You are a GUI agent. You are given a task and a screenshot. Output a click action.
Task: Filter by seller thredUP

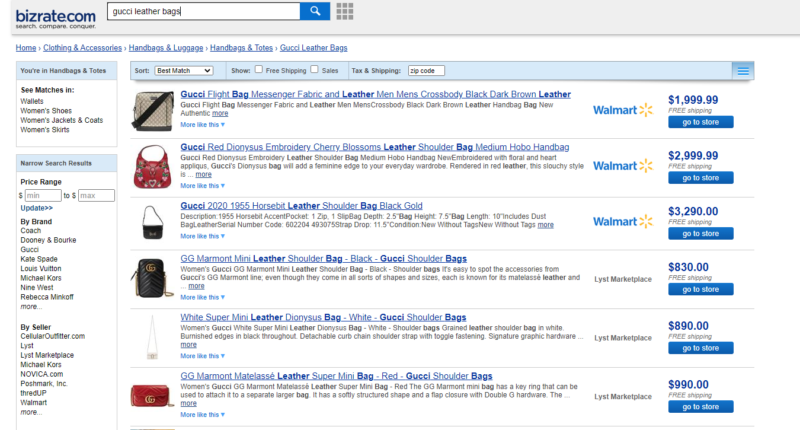(33, 393)
